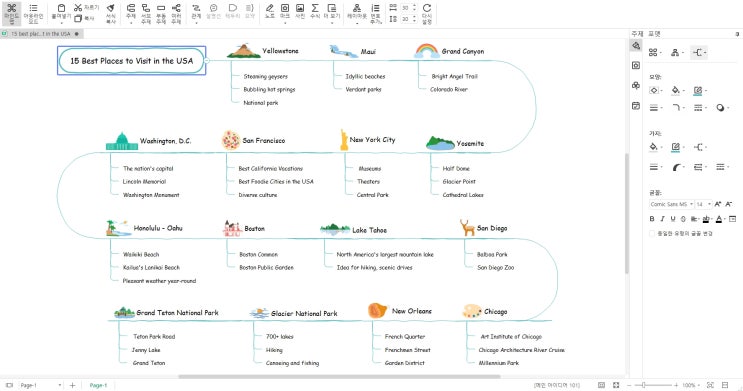This screenshot has height=391, width=743.
Task: Activate the Format Painter brush
Action: [110, 13]
